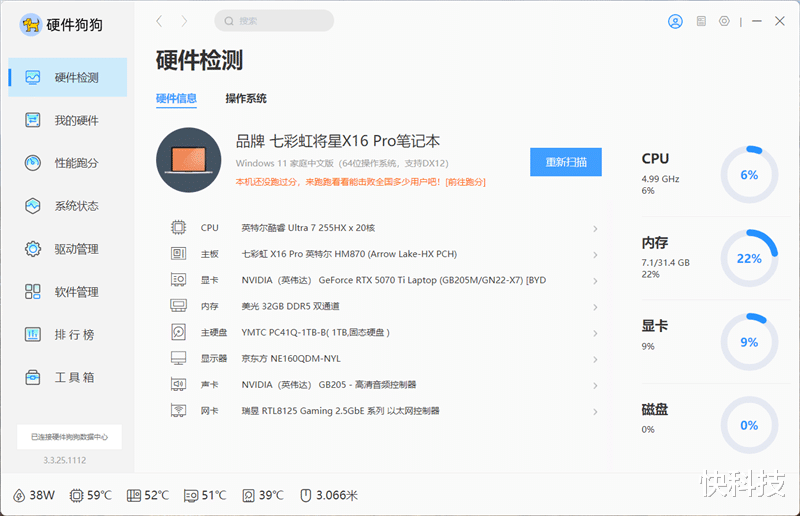The width and height of the screenshot is (800, 516).
Task: Click the 3.066米 mouse distance icon
Action: click(x=306, y=496)
